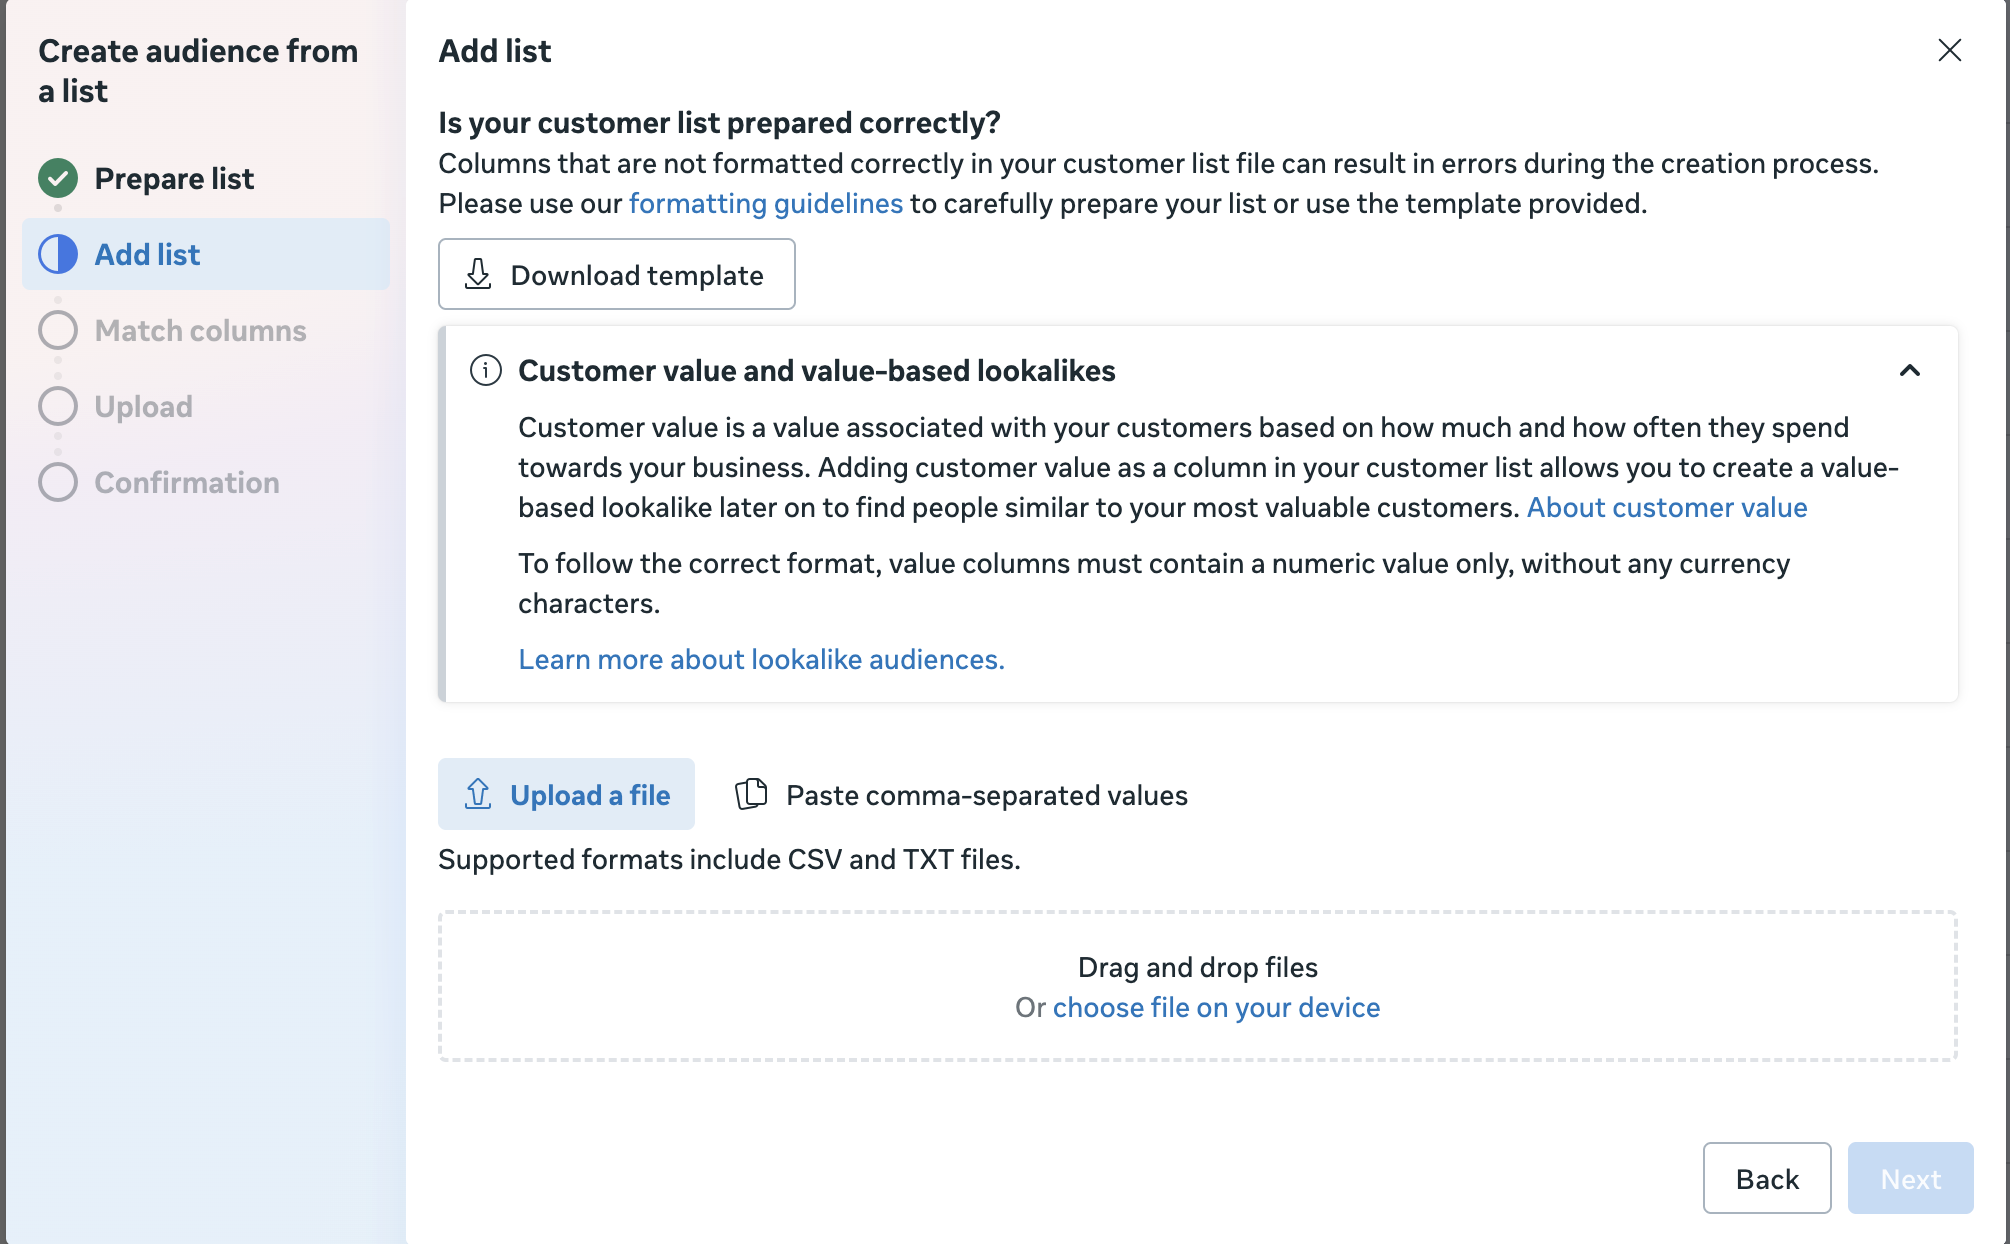Click the empty Upload step circle

click(x=58, y=406)
